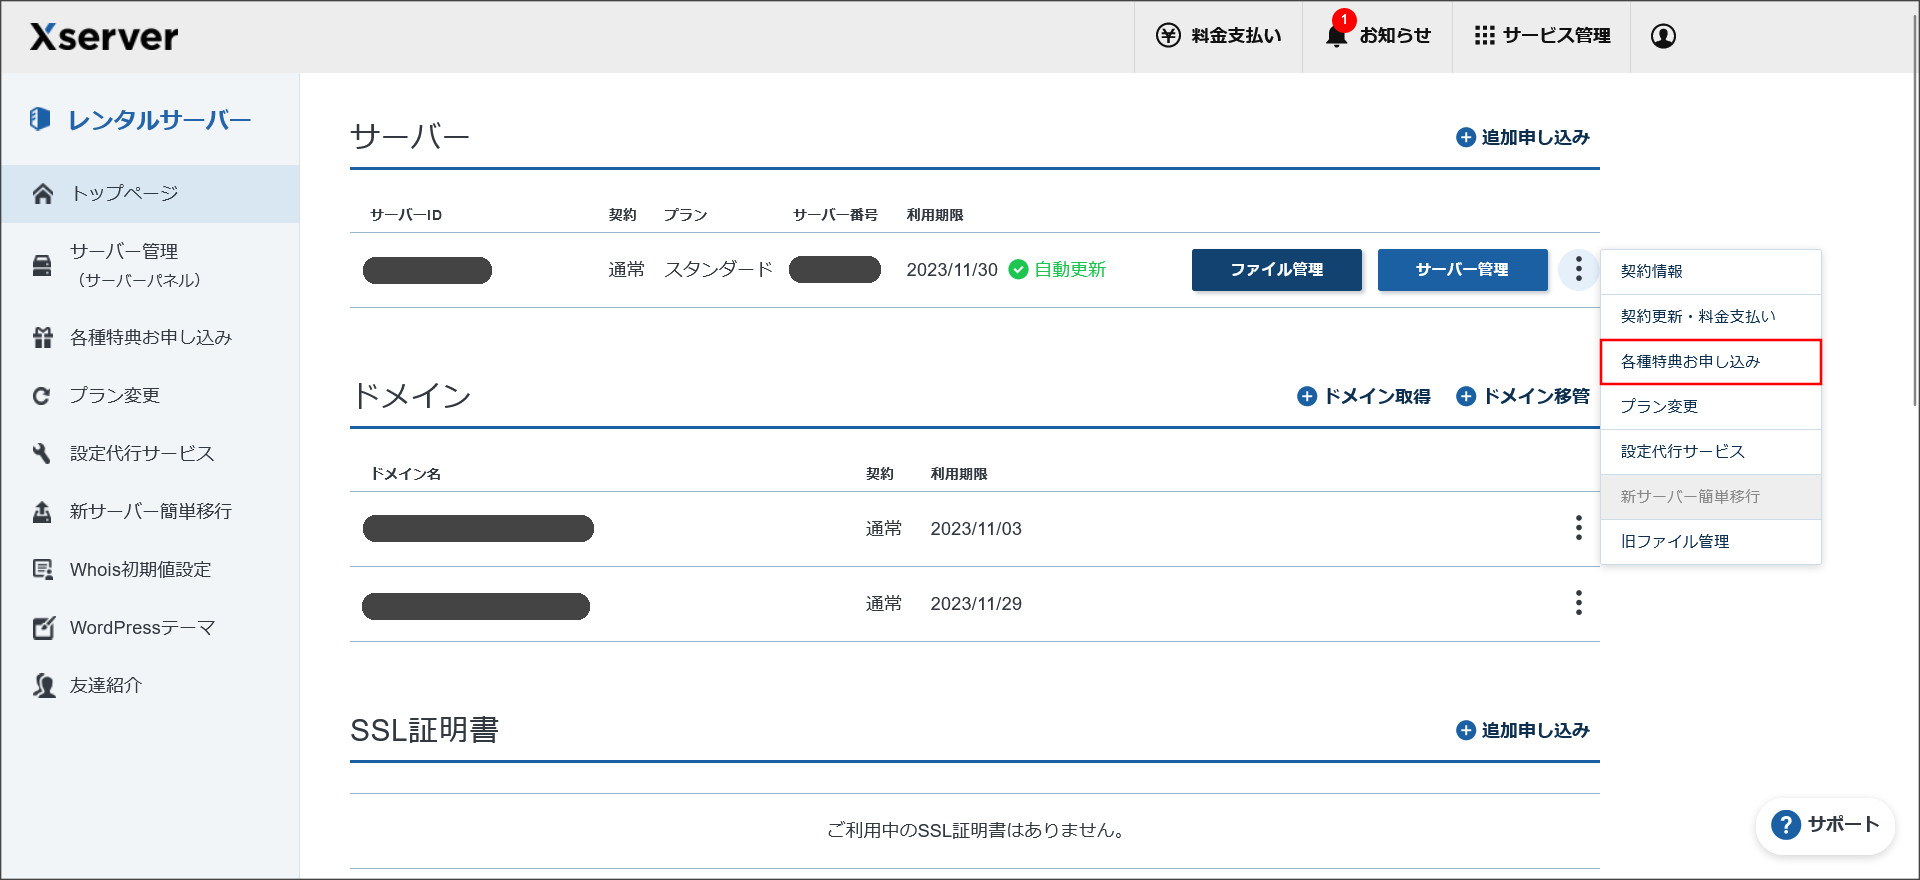This screenshot has width=1920, height=880.
Task: Click the red notification badge showing 1
Action: [x=1344, y=19]
